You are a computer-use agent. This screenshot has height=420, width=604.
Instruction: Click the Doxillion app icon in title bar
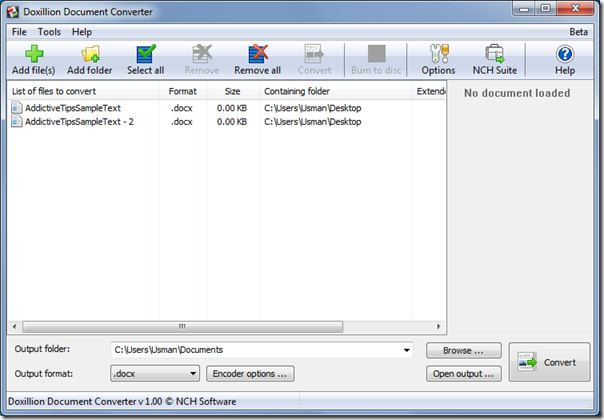click(x=13, y=12)
